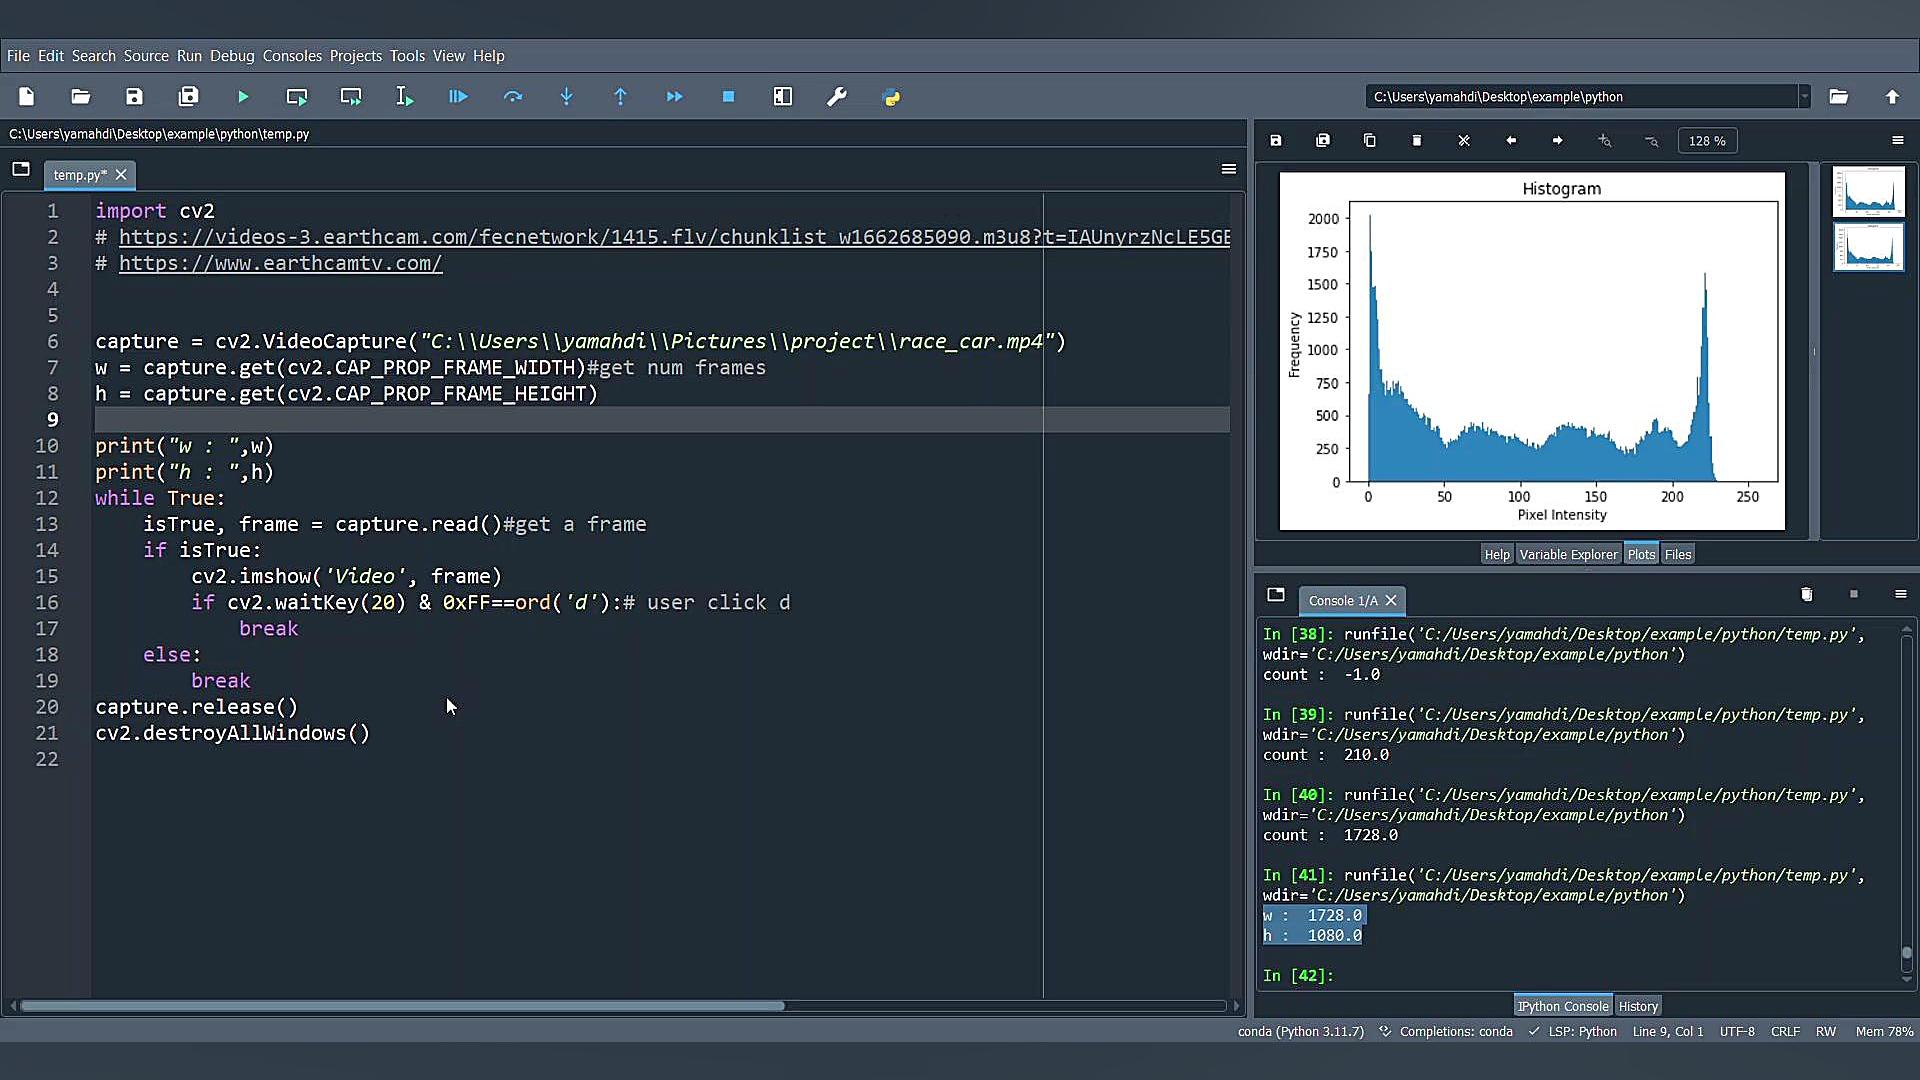Start debugging the file

pyautogui.click(x=458, y=97)
